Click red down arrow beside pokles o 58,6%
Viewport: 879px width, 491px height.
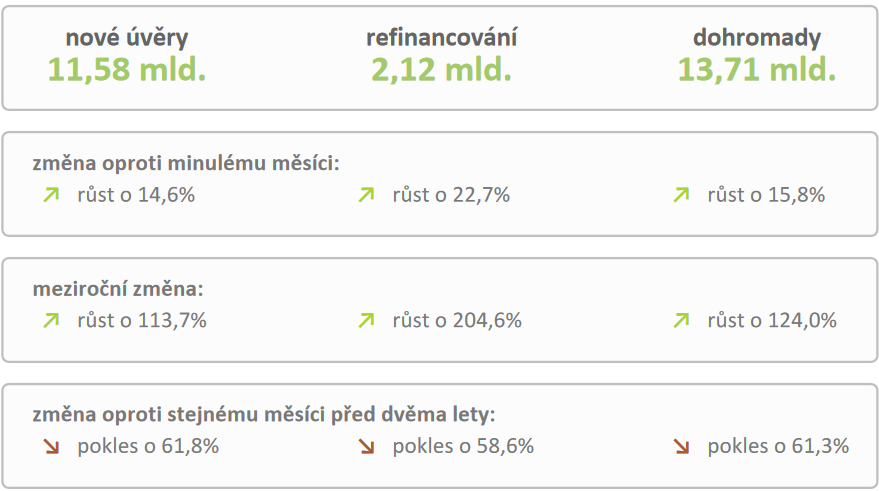pos(366,447)
